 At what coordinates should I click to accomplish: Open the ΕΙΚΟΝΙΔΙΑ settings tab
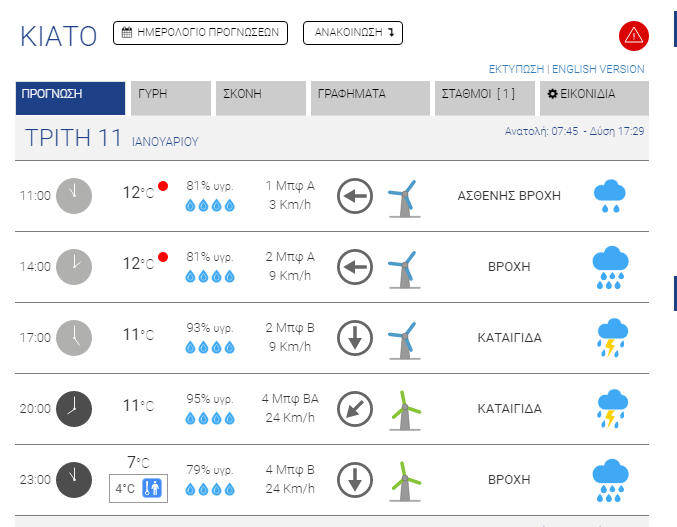coord(594,98)
